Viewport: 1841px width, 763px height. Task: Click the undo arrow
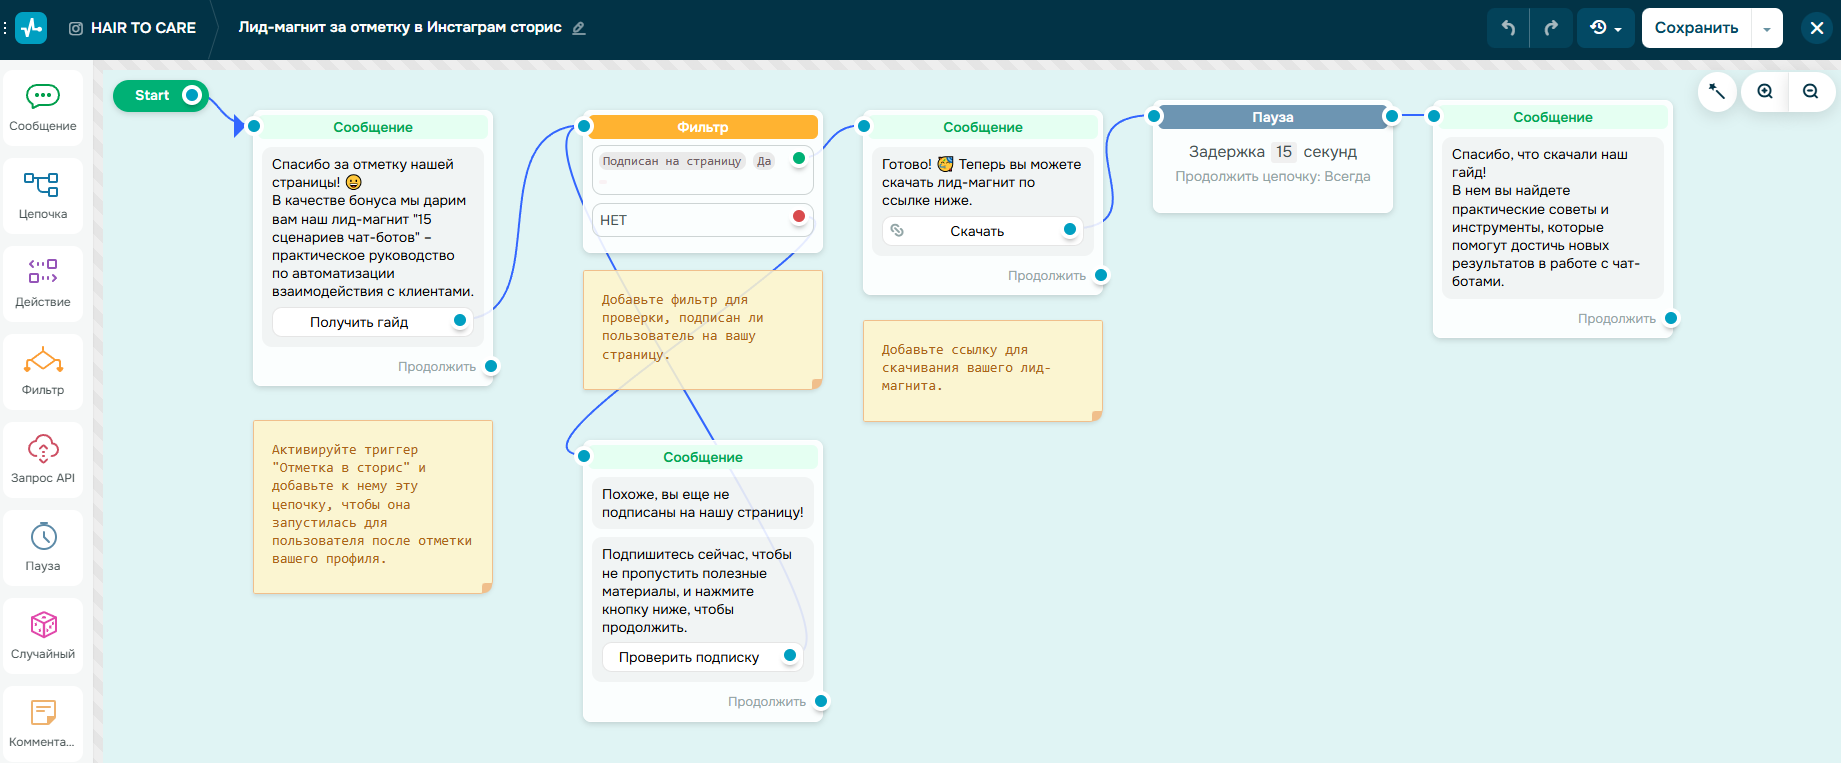coord(1508,28)
